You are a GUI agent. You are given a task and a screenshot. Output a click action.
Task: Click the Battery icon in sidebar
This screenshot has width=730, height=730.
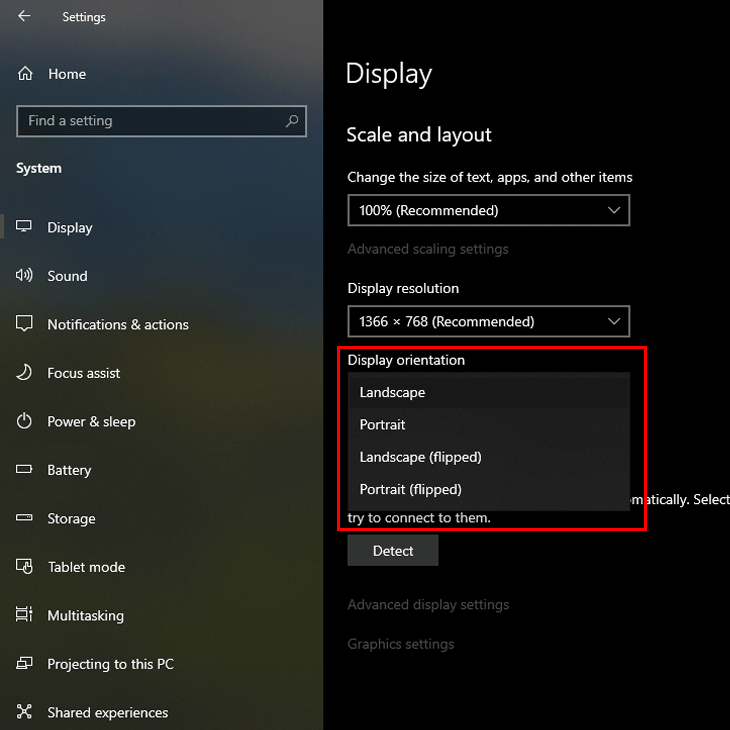point(25,470)
